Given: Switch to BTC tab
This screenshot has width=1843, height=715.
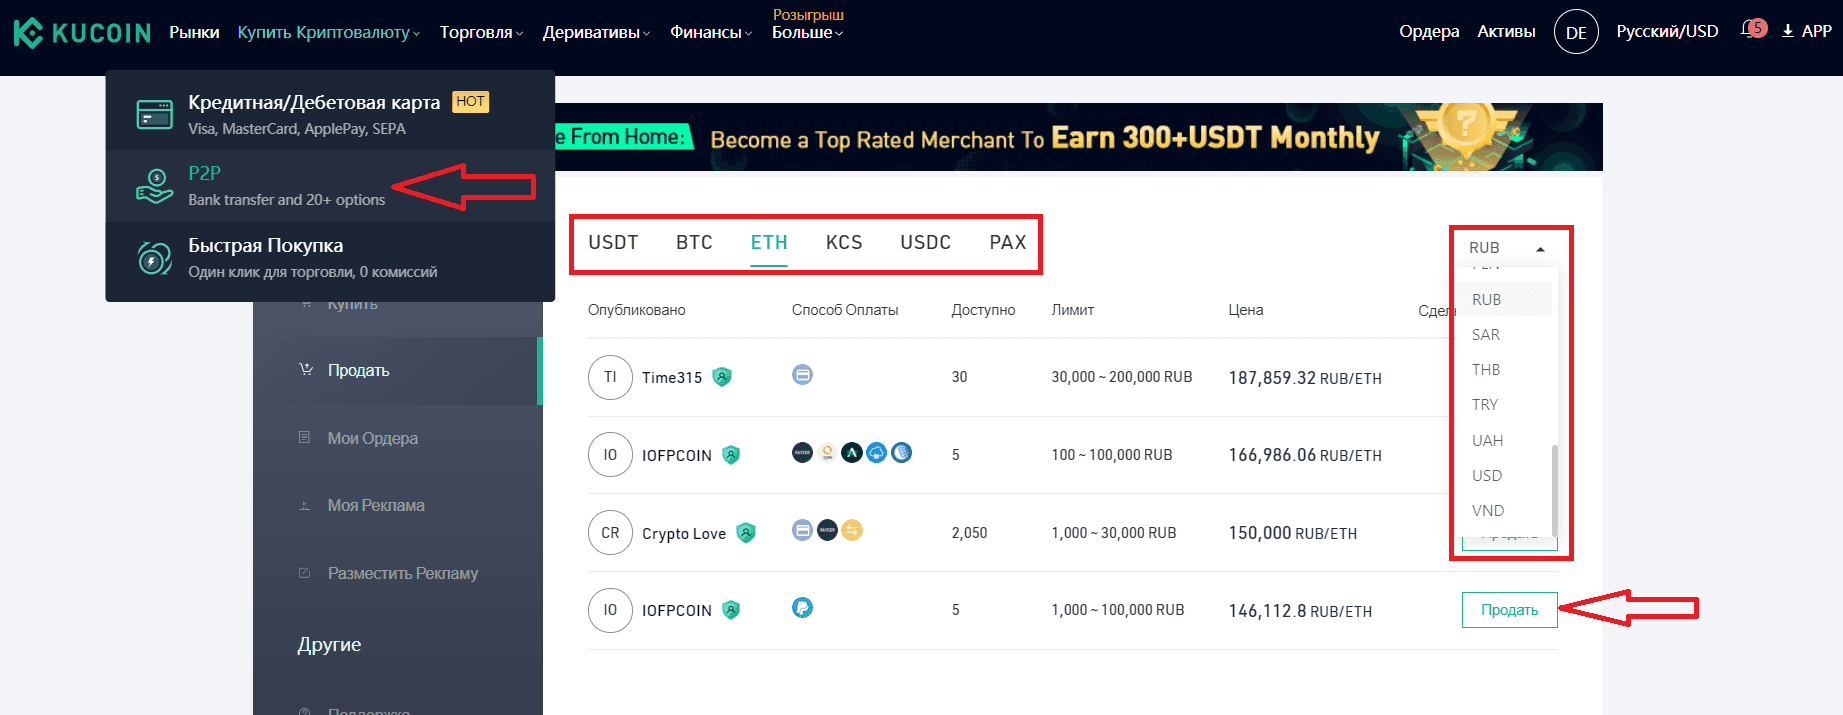Looking at the screenshot, I should coord(694,242).
